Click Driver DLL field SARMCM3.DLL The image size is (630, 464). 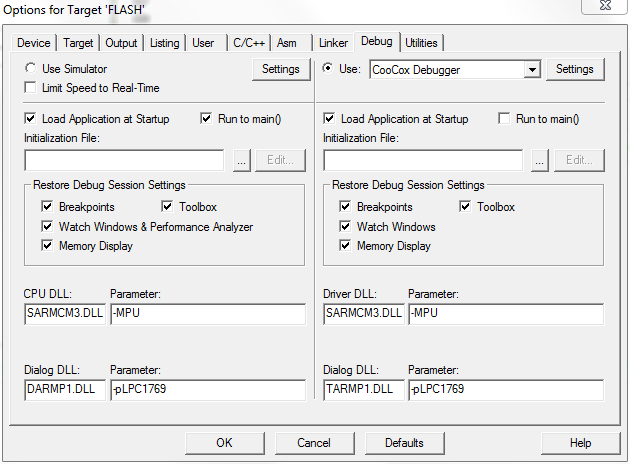pyautogui.click(x=364, y=314)
